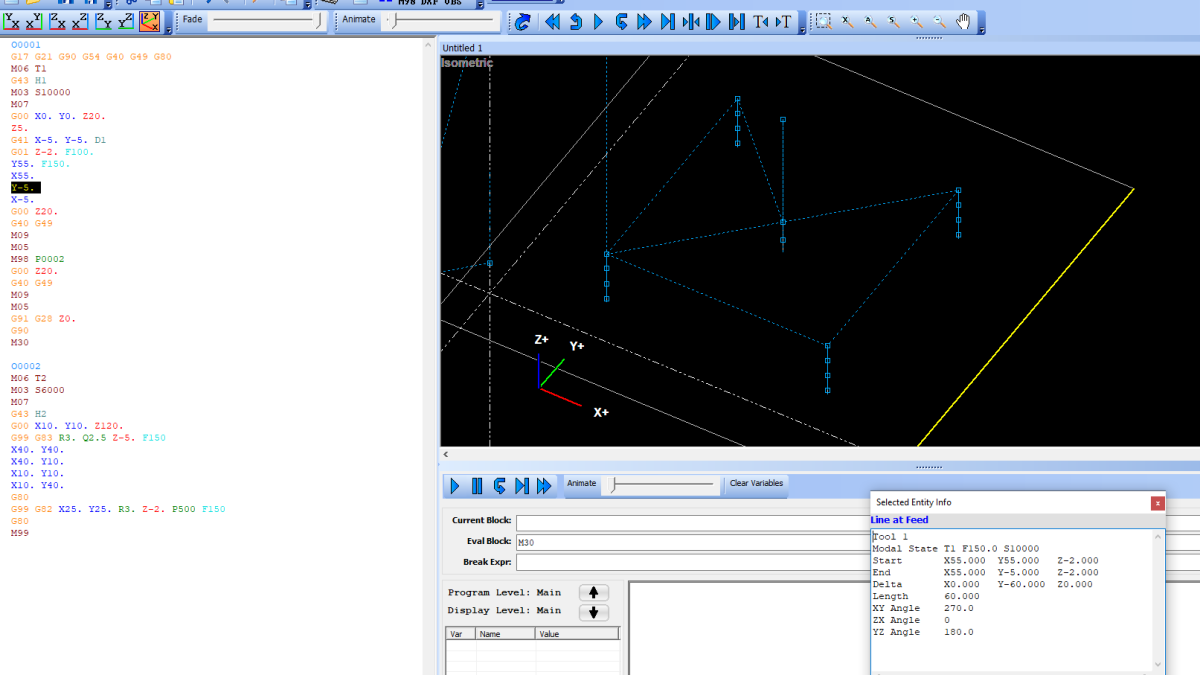Screen dimensions: 1200x675
Task: Click the next tool arrow-T icon
Action: [x=784, y=21]
